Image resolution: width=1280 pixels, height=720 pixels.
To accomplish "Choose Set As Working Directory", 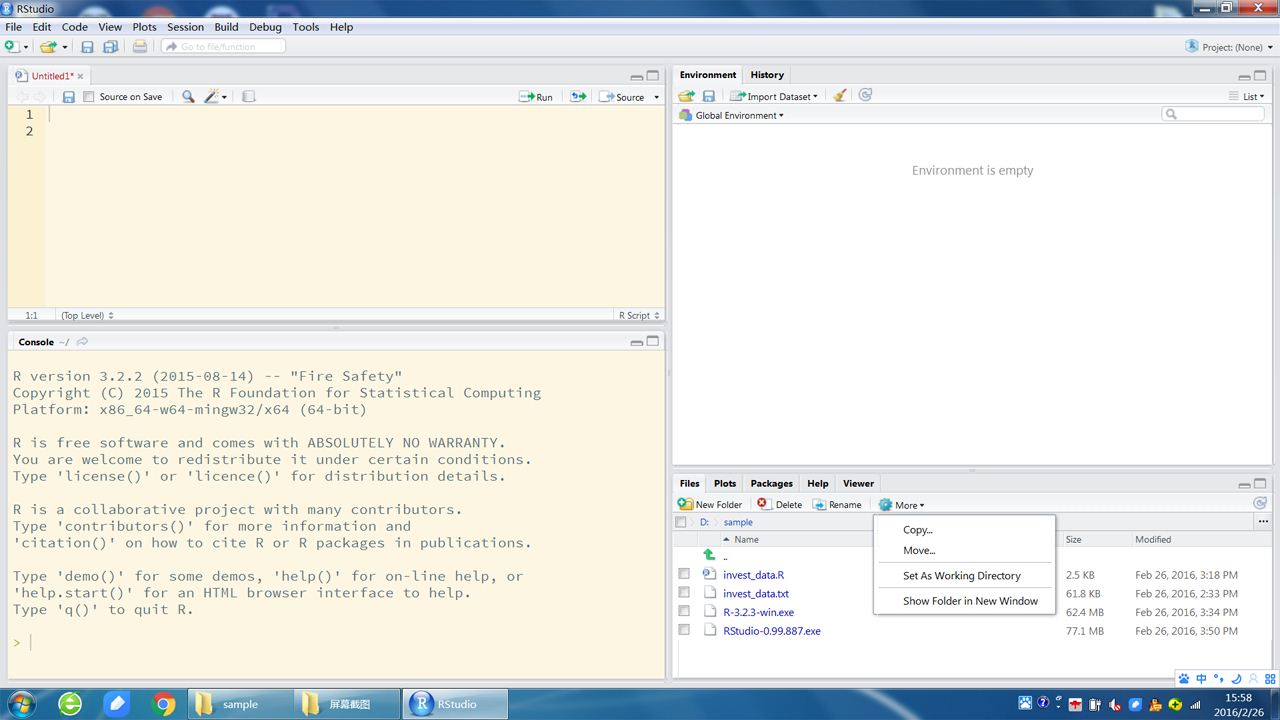I will (x=964, y=576).
